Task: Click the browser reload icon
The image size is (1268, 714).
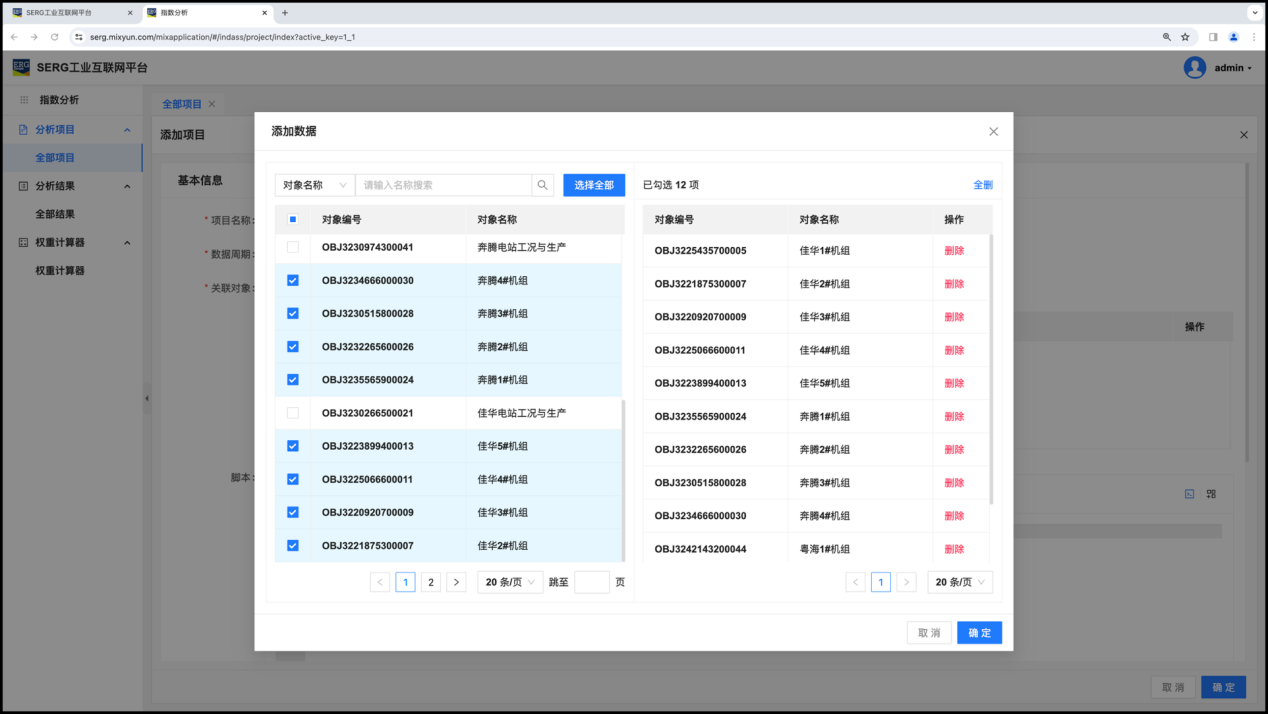Action: 54,37
